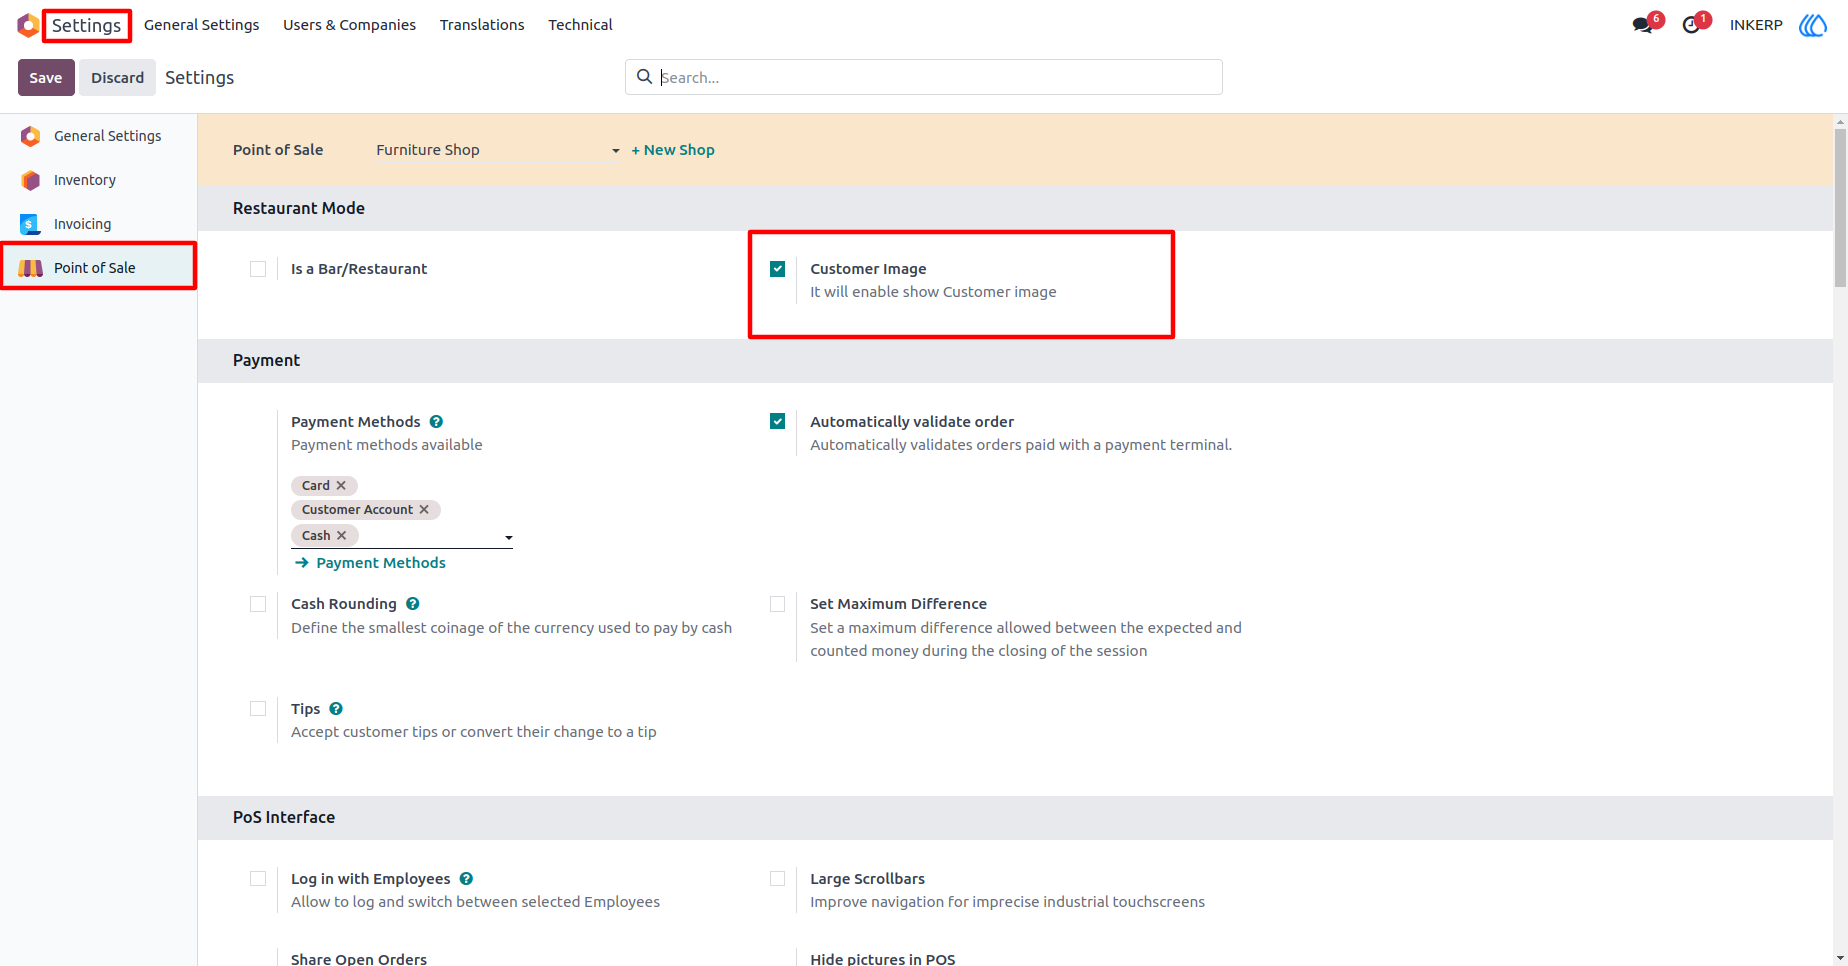Open the Odoo home app icon

click(28, 25)
